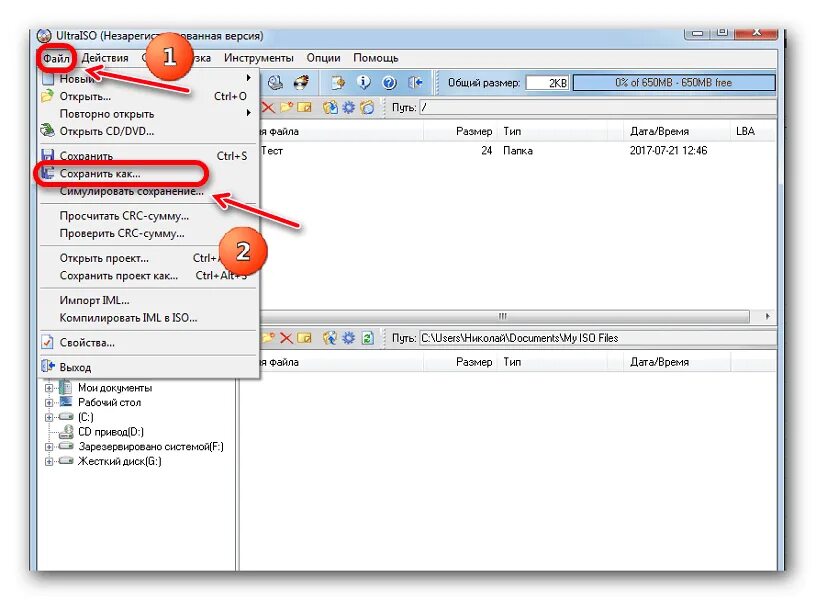Choose Выход from the menu

(149, 367)
